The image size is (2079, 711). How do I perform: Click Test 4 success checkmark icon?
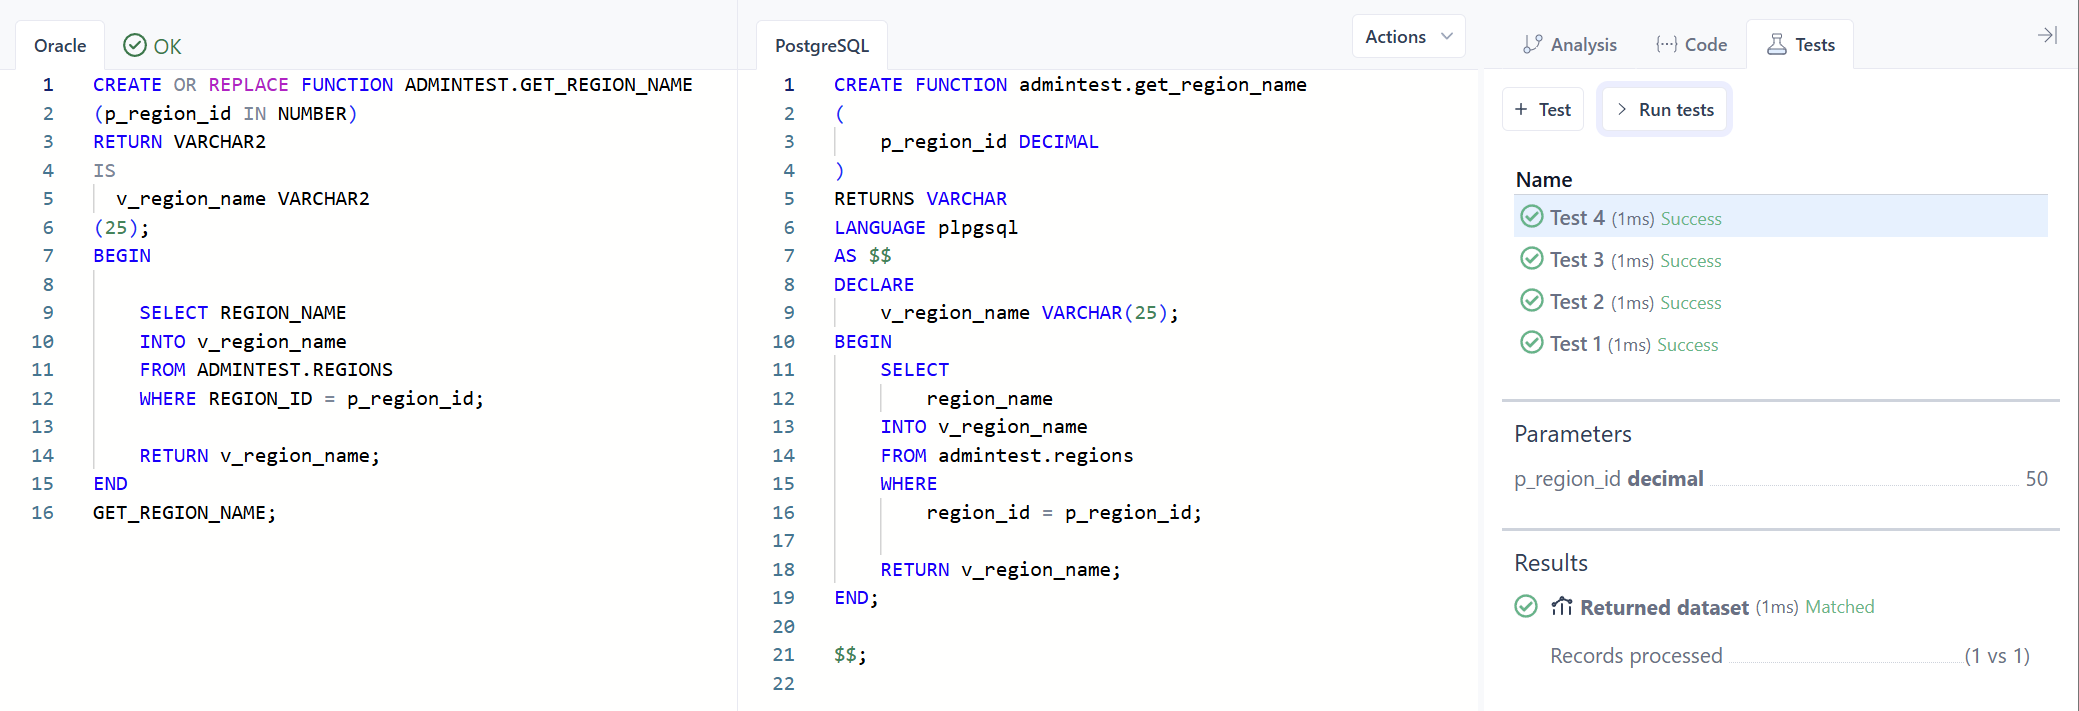click(1531, 217)
